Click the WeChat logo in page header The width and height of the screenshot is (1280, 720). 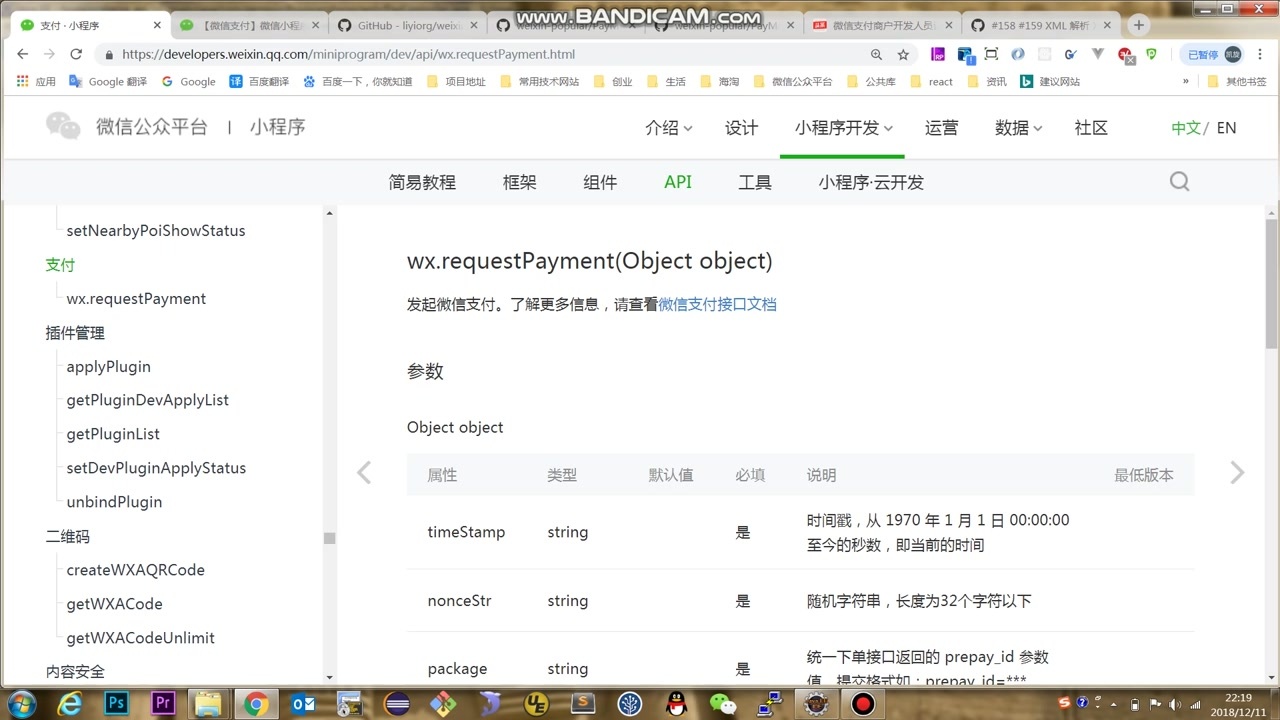63,126
